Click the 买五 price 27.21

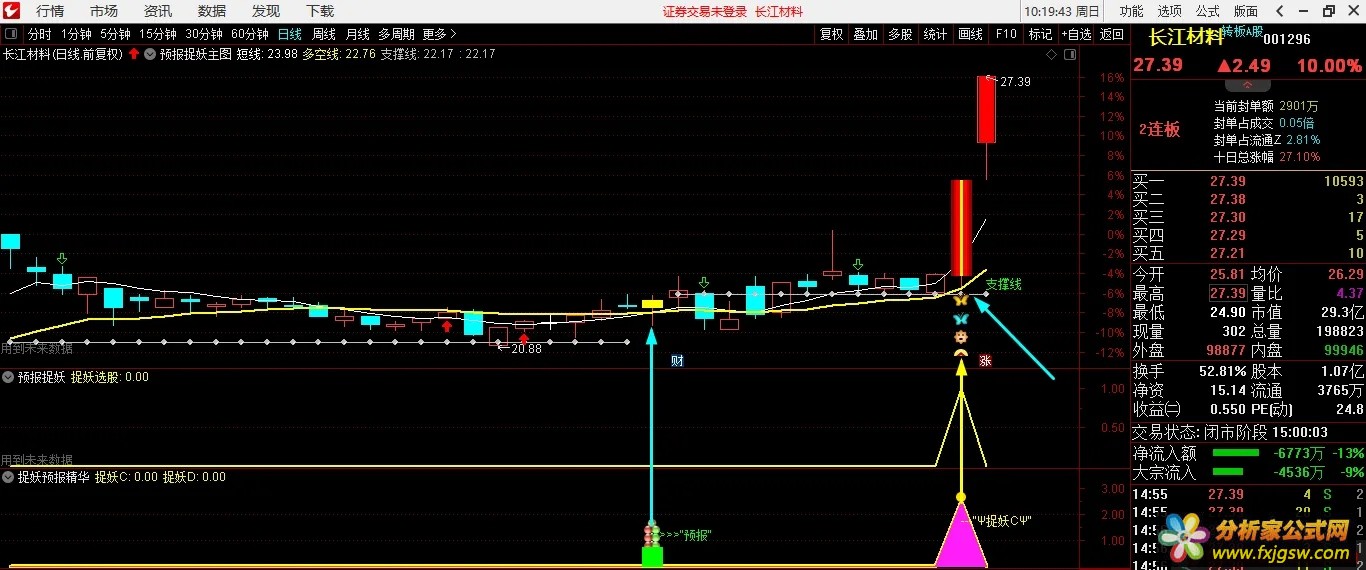(1227, 253)
